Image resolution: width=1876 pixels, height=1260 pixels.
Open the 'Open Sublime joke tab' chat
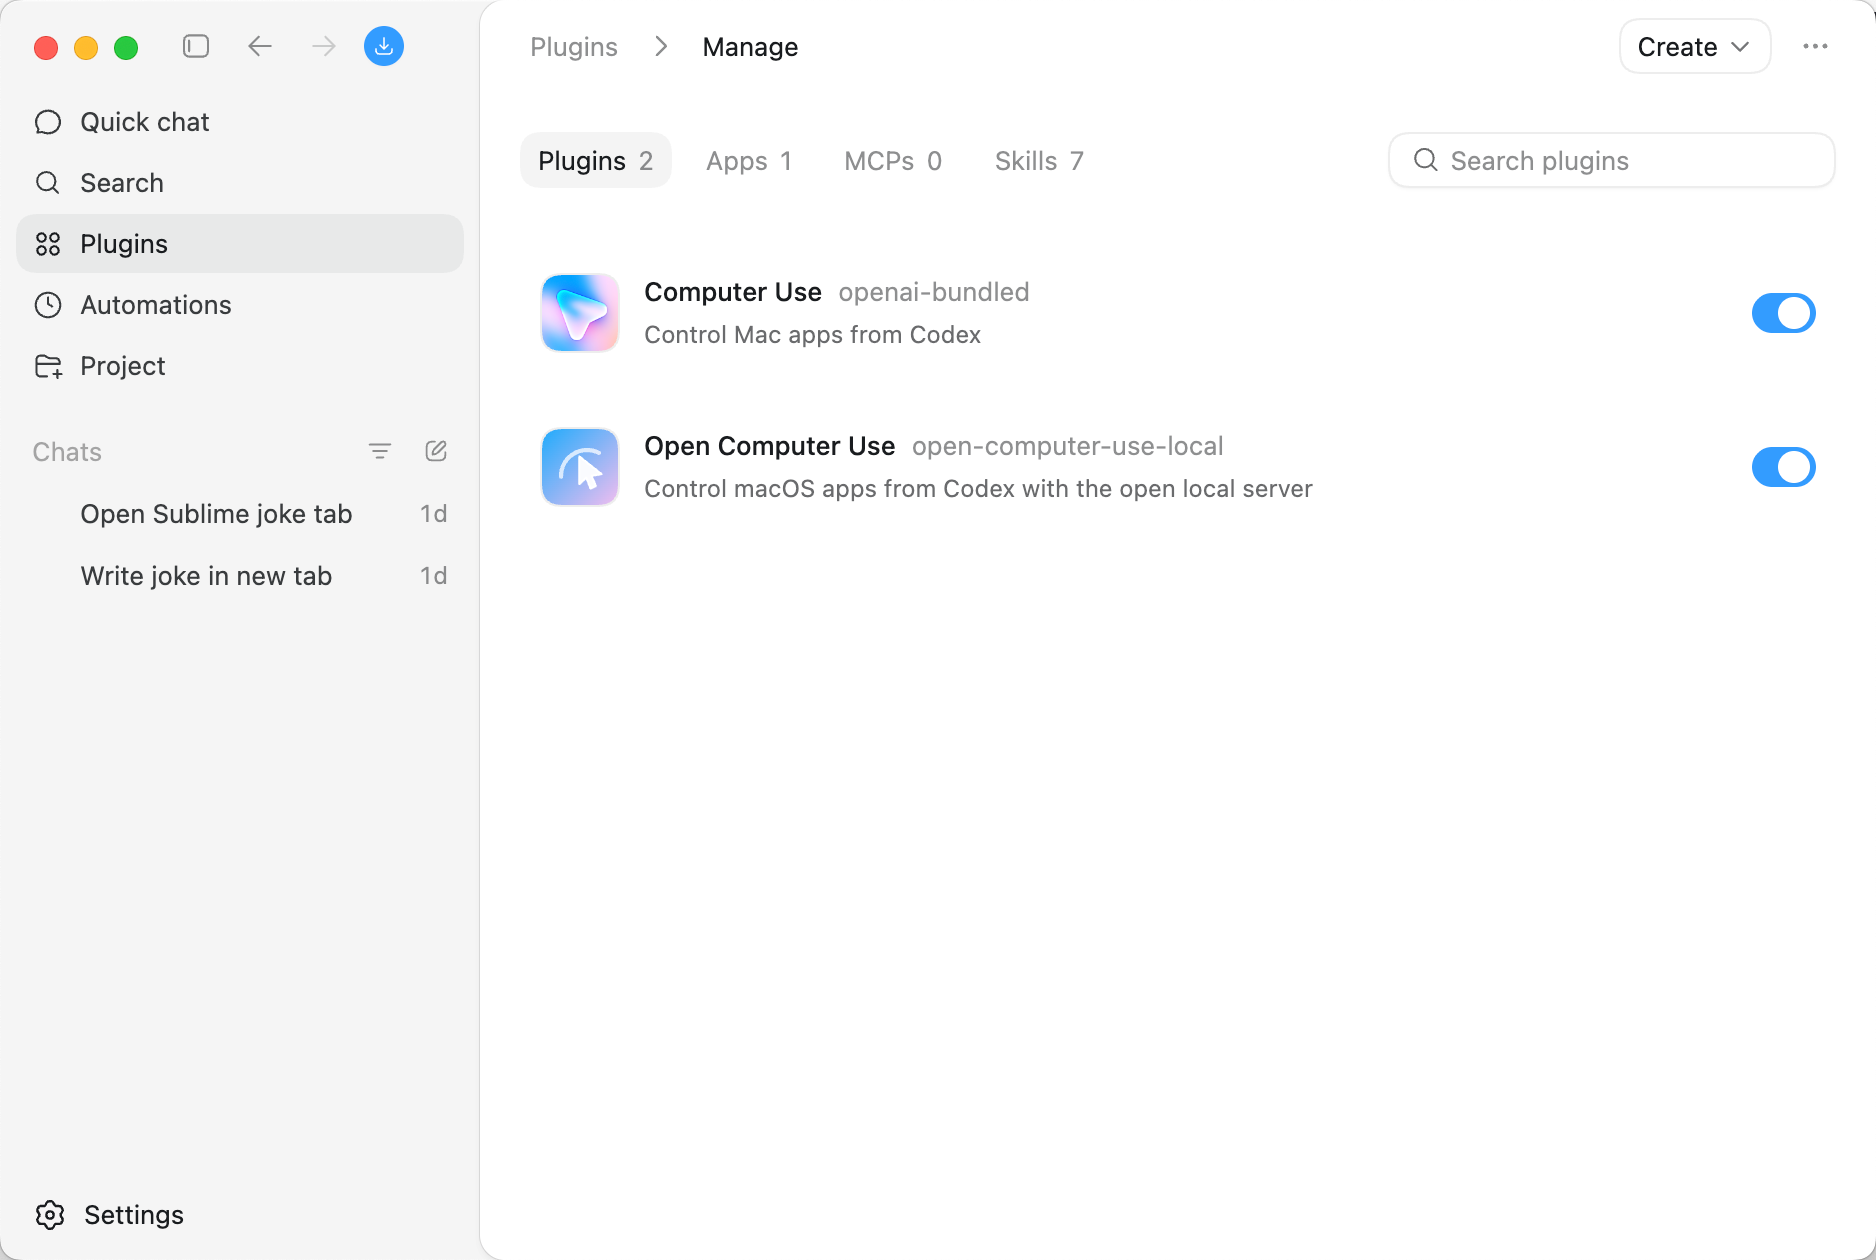[x=216, y=514]
